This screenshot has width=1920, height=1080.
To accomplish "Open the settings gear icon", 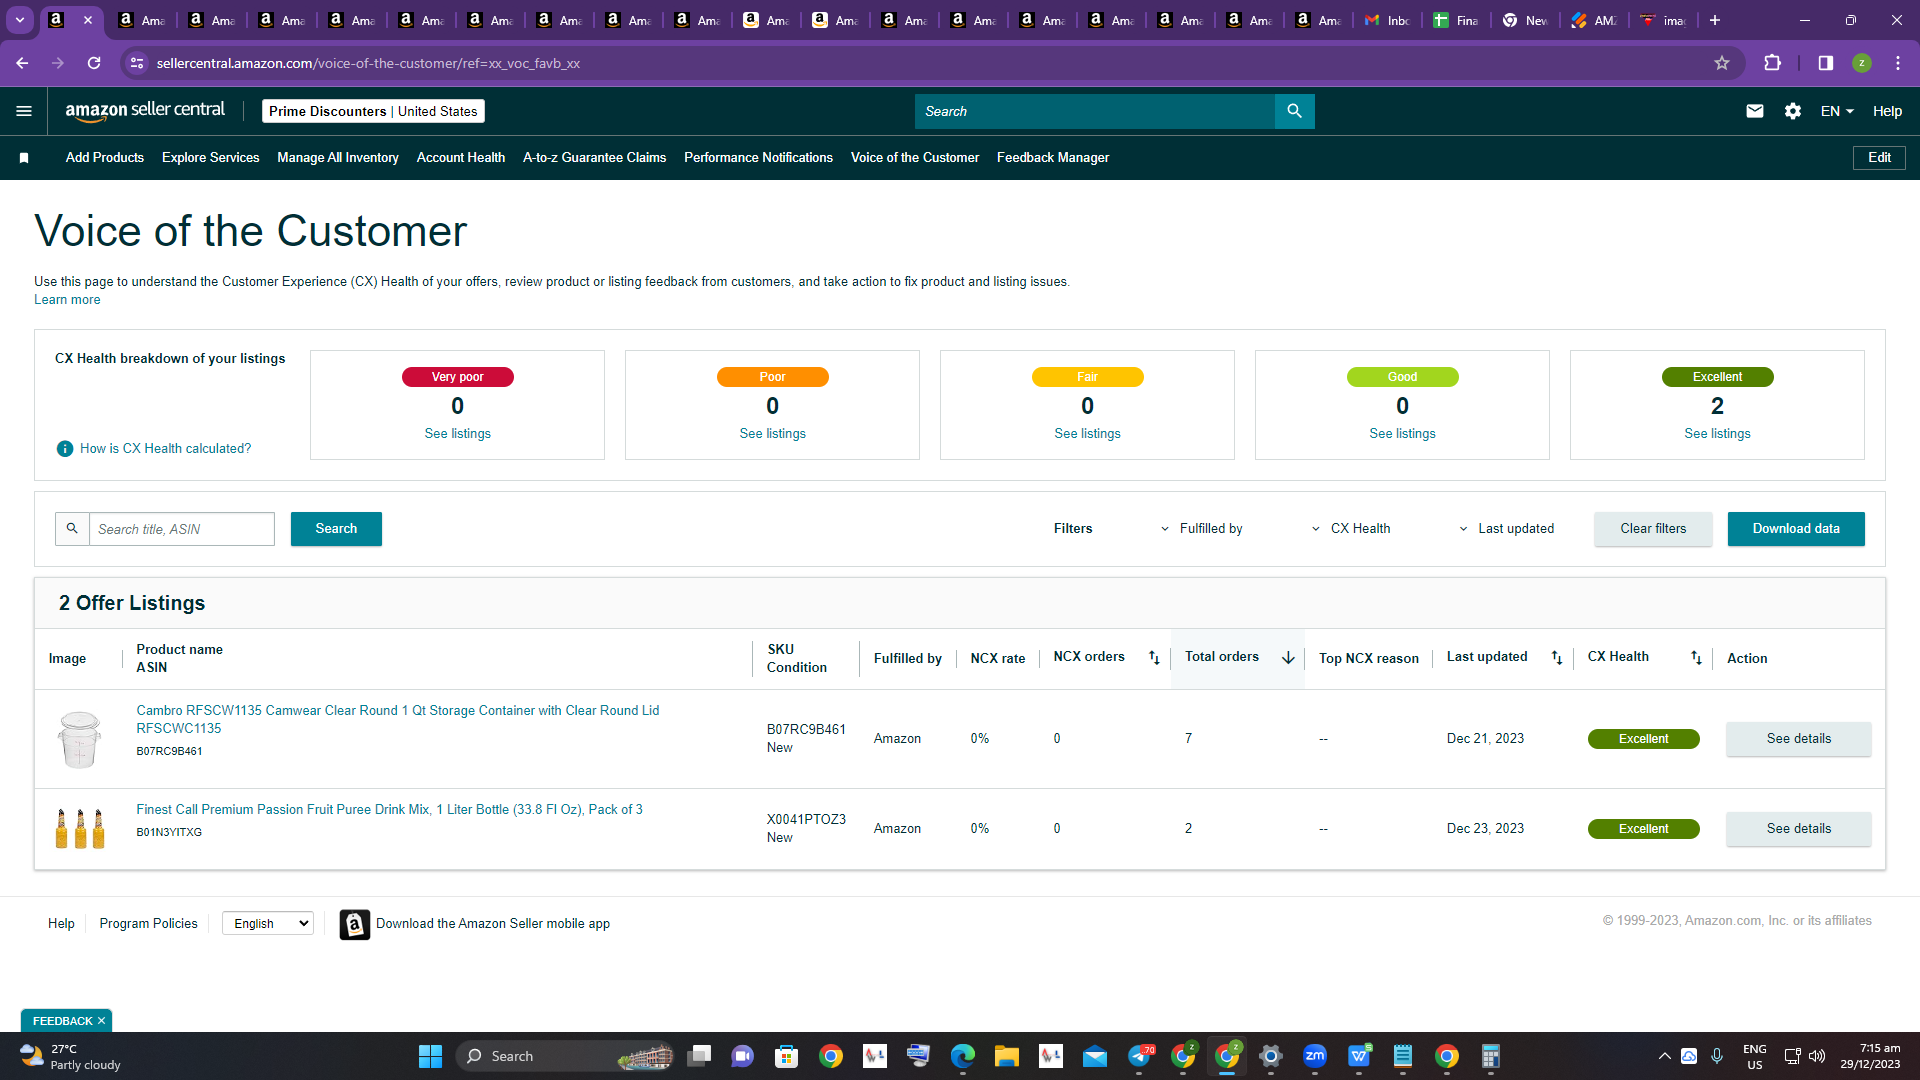I will (1793, 111).
